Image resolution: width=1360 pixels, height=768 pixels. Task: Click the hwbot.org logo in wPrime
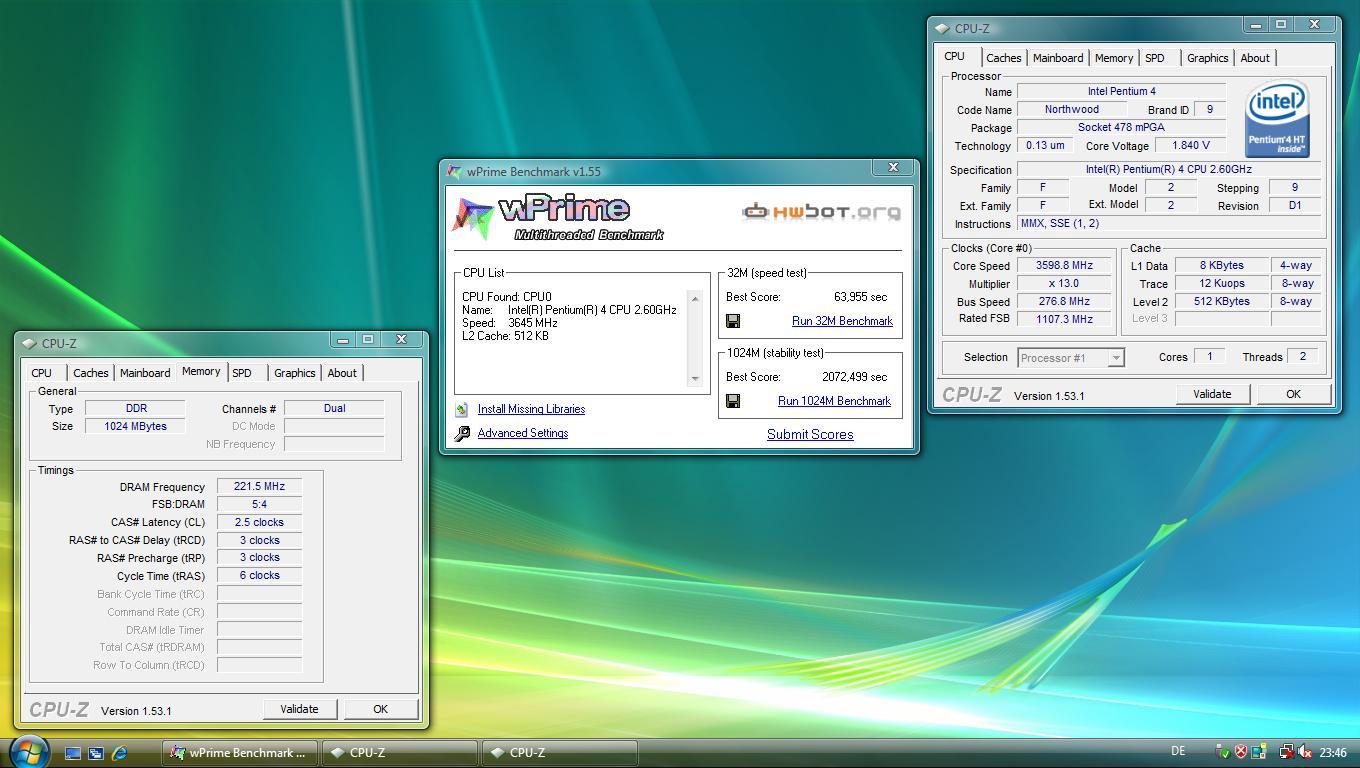point(821,211)
